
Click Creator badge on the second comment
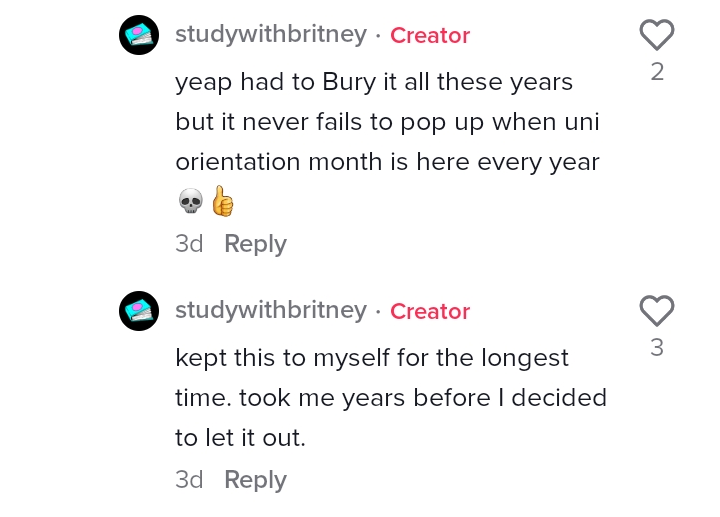(430, 311)
